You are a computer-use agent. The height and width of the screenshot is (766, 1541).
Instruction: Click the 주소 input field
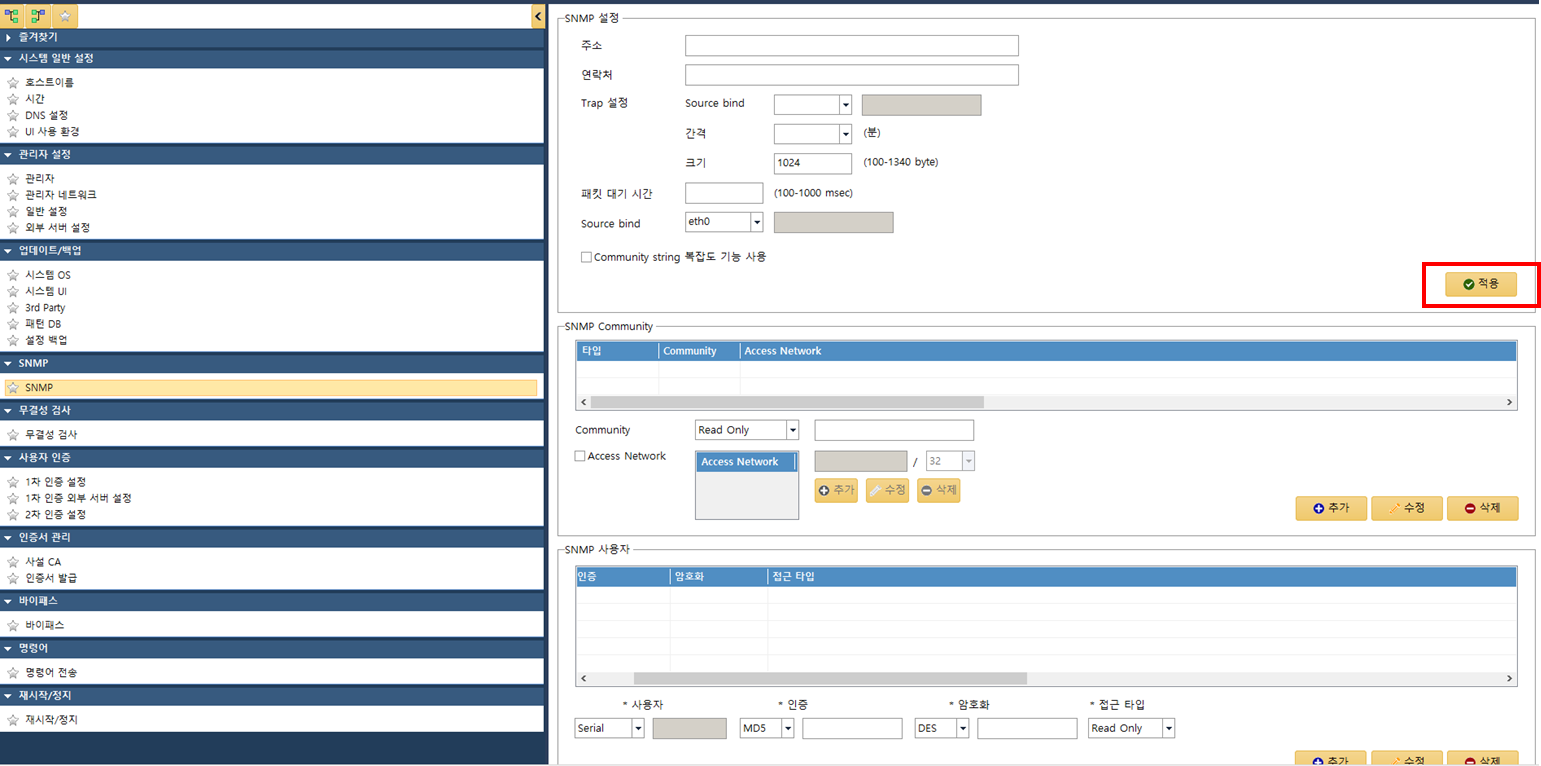click(x=852, y=46)
